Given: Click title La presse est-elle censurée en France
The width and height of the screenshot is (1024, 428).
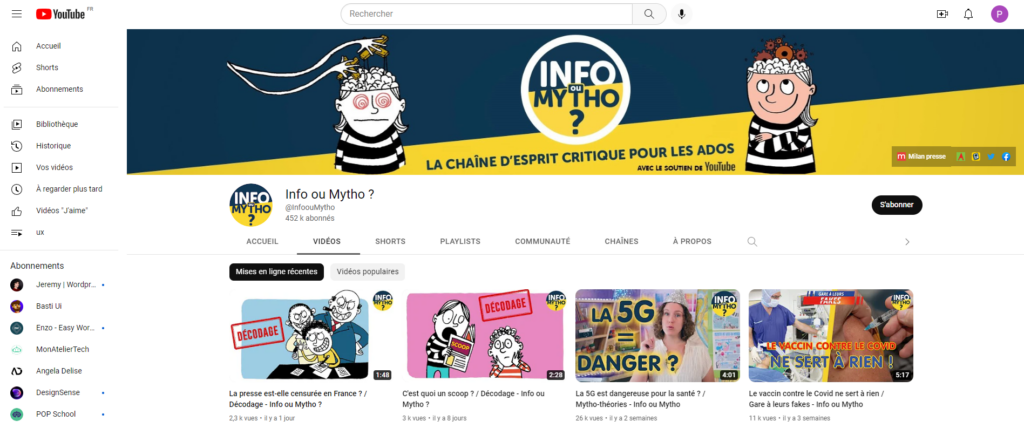Looking at the screenshot, I should pos(296,399).
